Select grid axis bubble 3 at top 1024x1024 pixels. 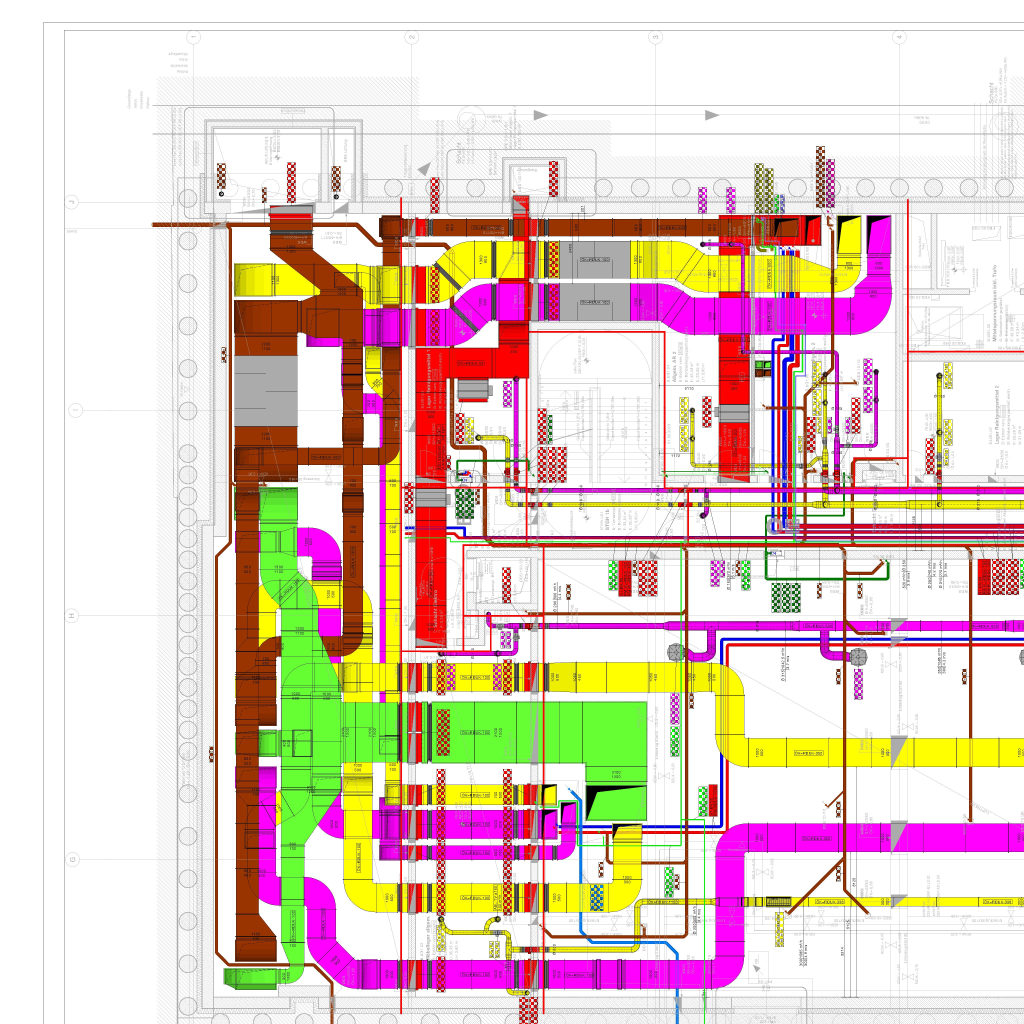(656, 37)
